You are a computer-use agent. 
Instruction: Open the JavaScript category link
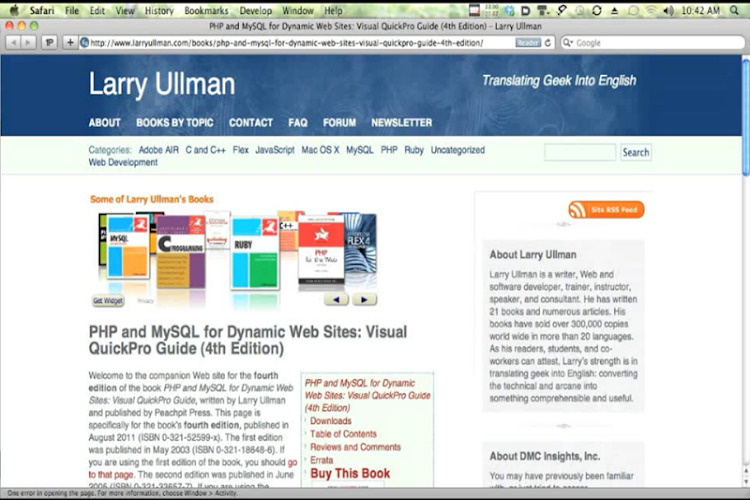(275, 150)
